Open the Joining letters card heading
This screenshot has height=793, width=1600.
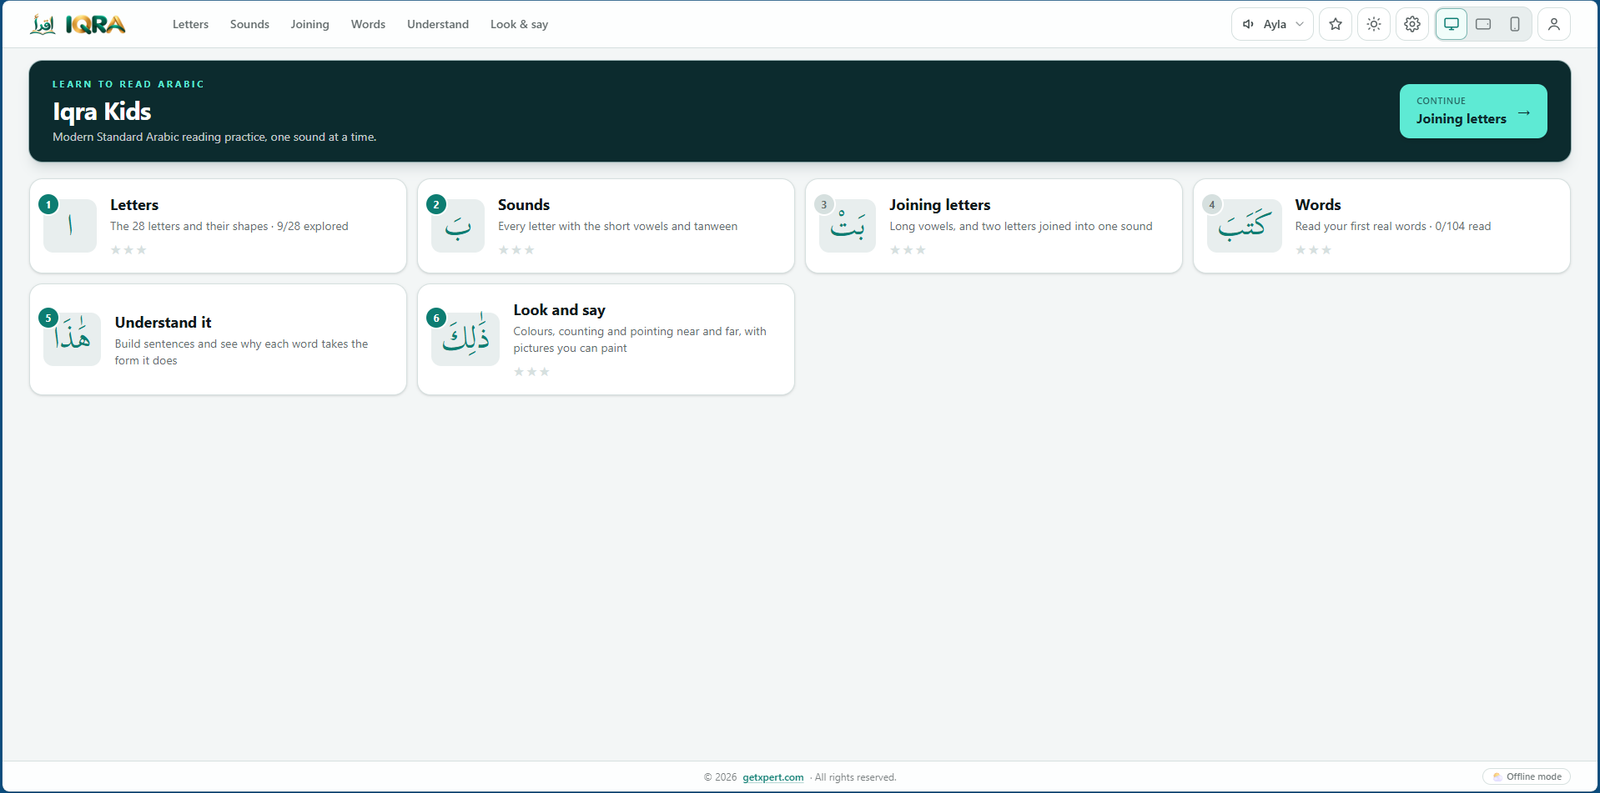(x=940, y=205)
